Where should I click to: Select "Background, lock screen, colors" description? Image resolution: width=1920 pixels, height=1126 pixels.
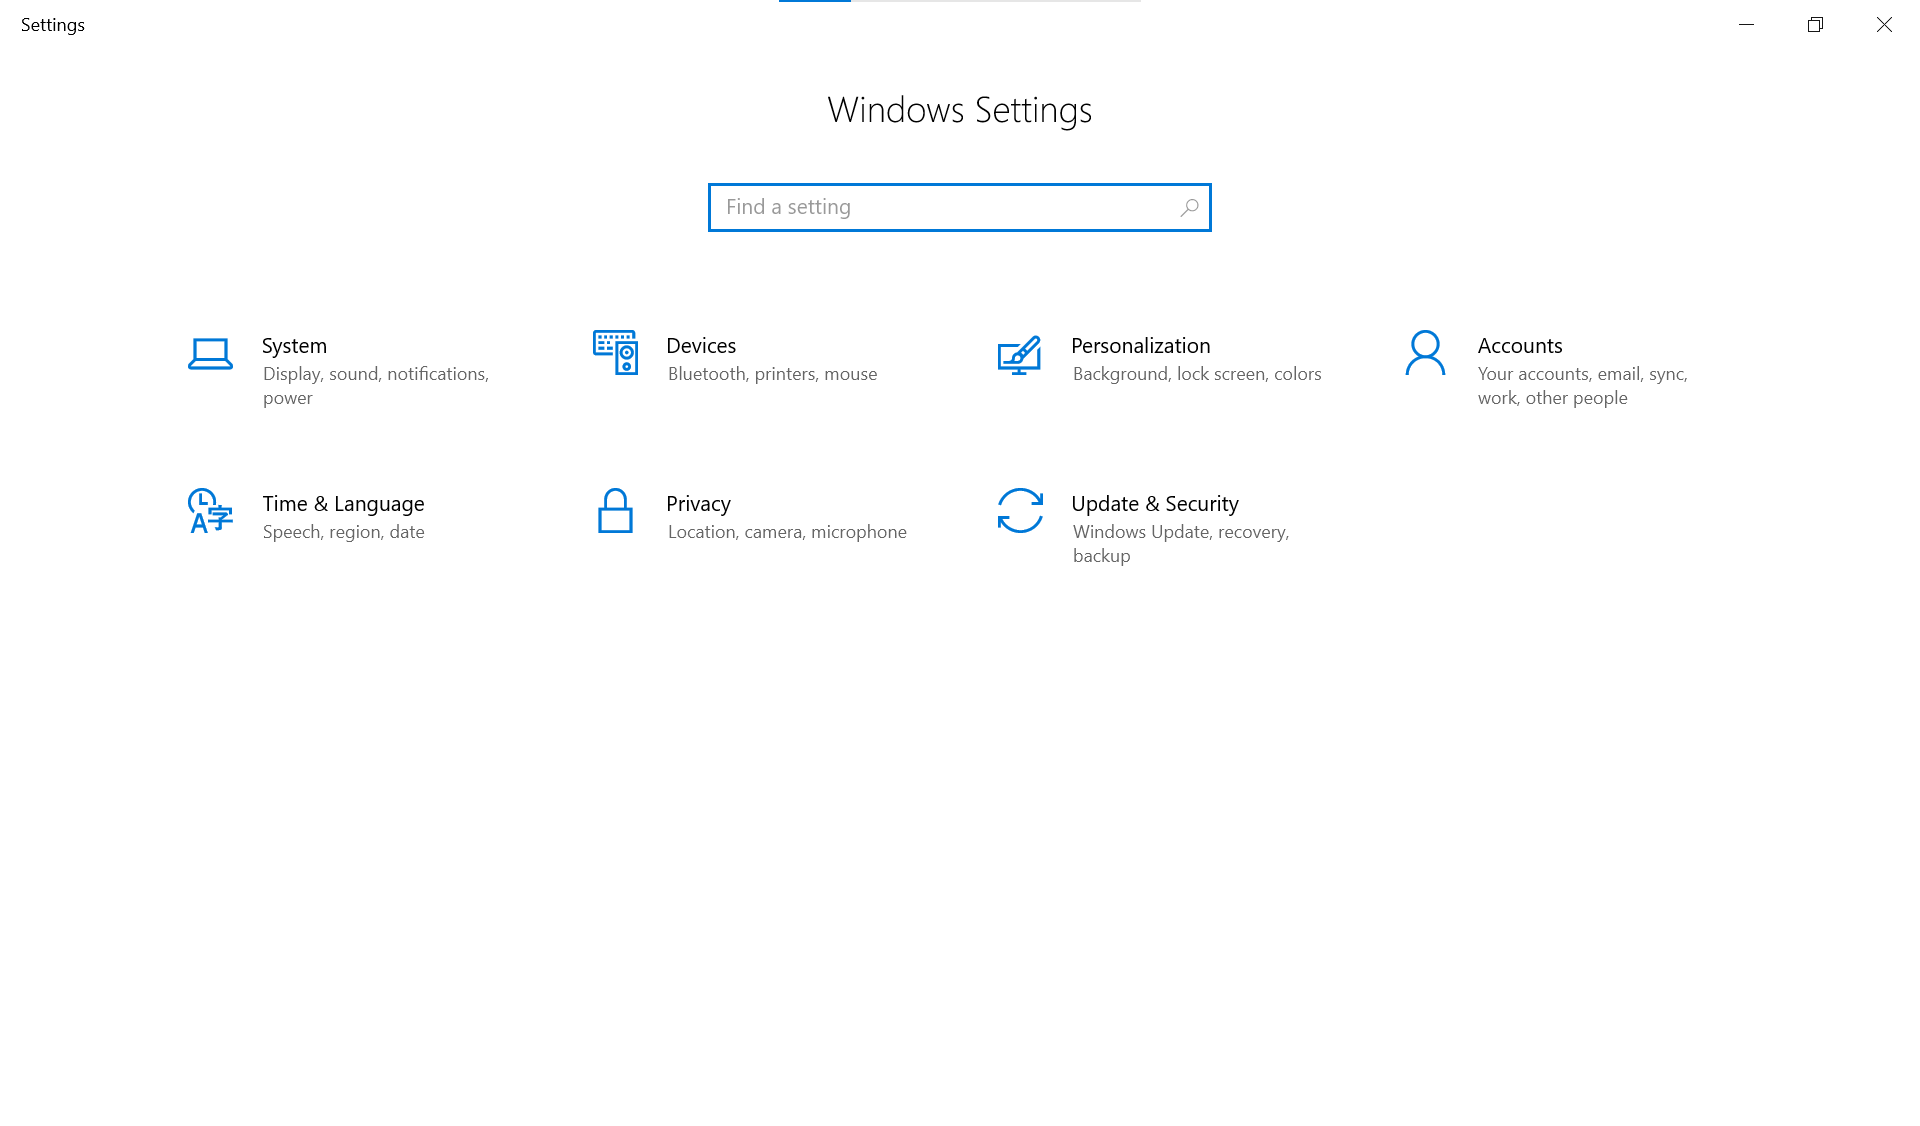[1196, 374]
